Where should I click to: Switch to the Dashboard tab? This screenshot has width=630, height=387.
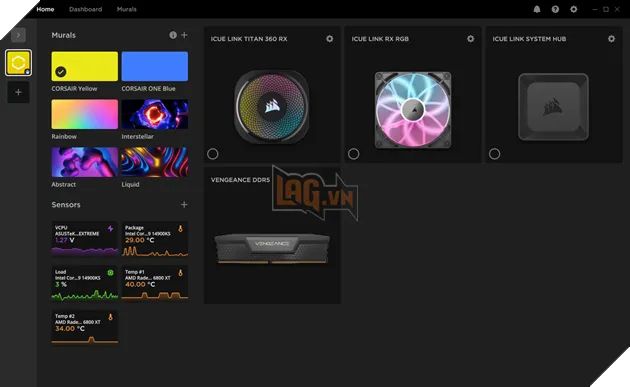(86, 9)
